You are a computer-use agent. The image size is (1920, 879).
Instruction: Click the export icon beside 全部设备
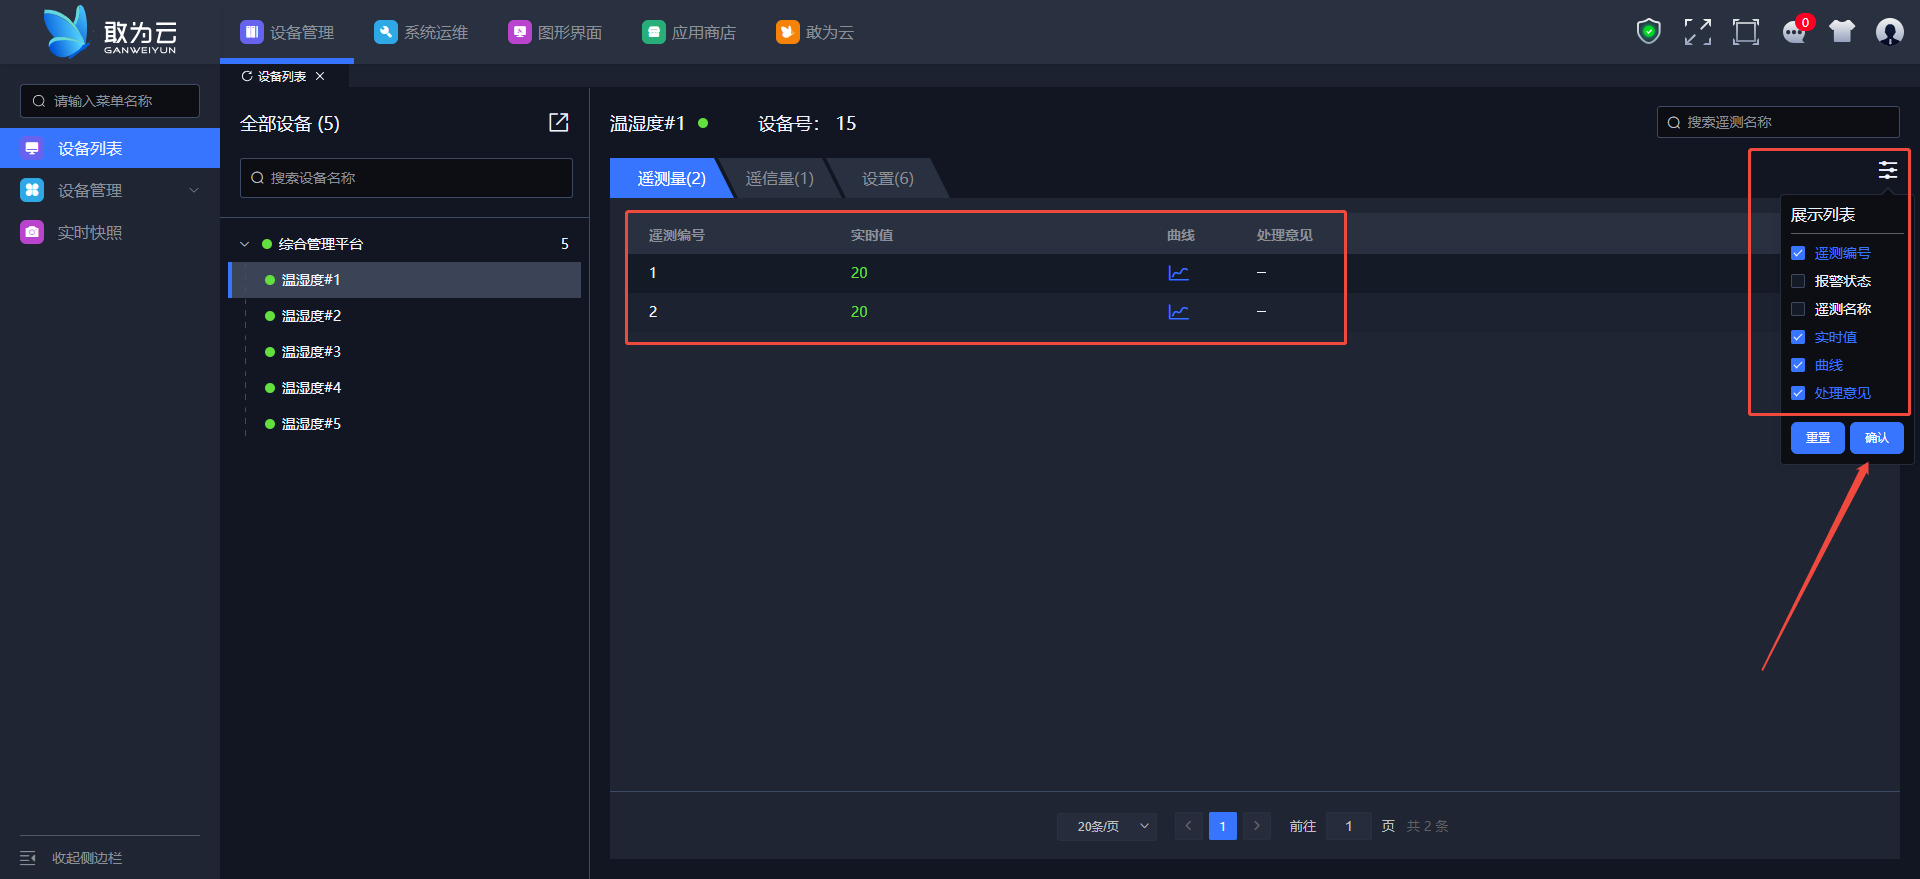559,122
